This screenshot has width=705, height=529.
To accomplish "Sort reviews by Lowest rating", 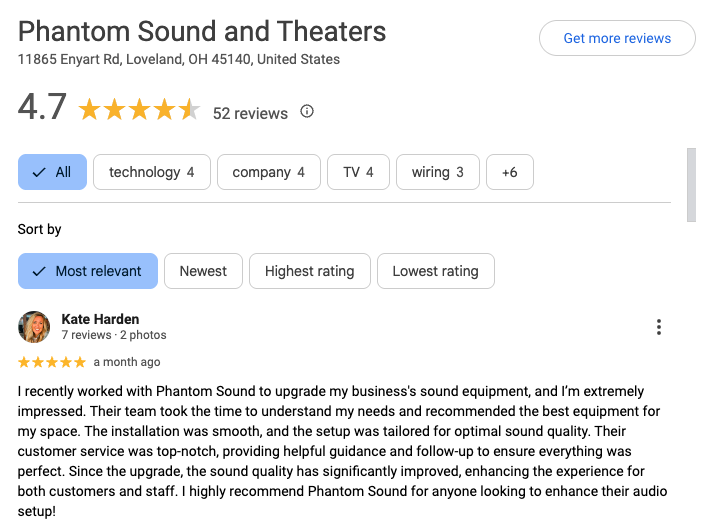I will tap(436, 271).
